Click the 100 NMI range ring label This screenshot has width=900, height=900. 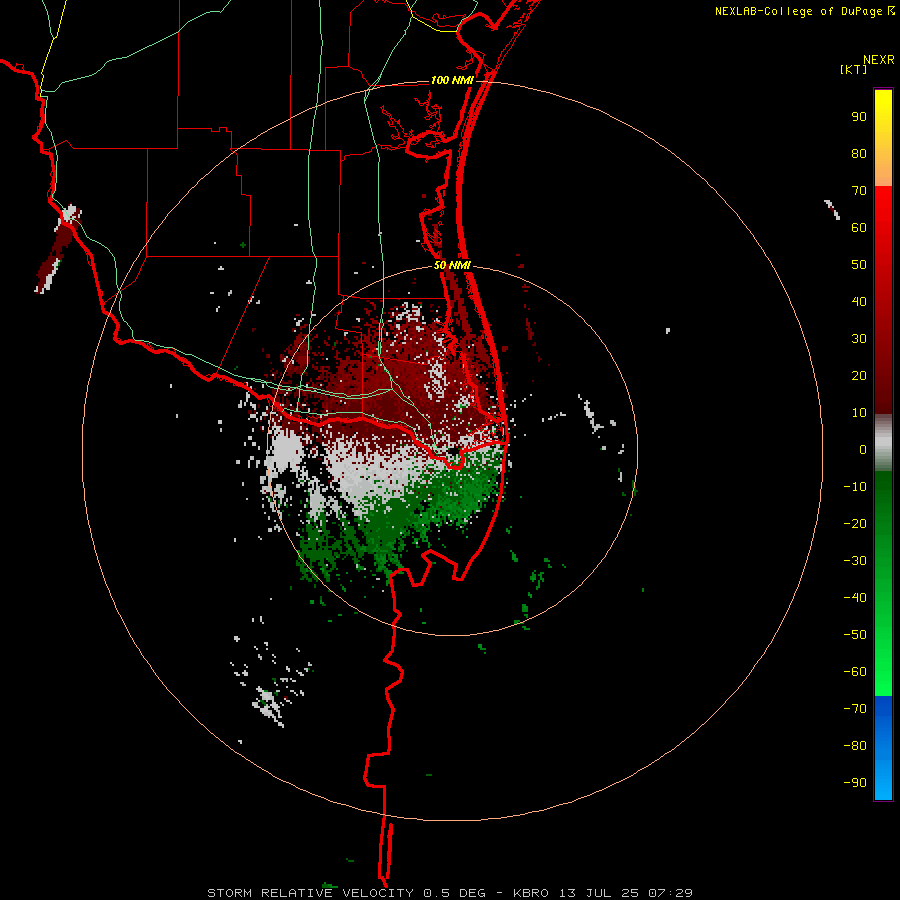(452, 80)
